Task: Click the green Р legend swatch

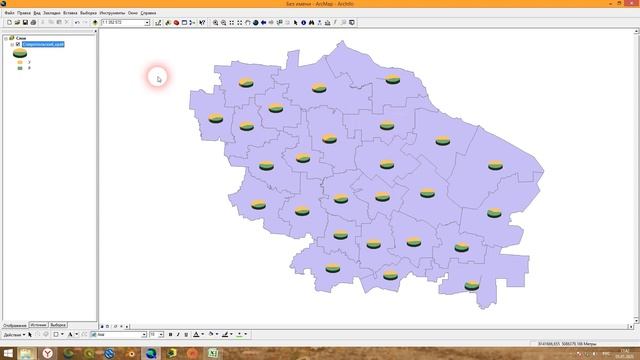Action: pos(20,68)
